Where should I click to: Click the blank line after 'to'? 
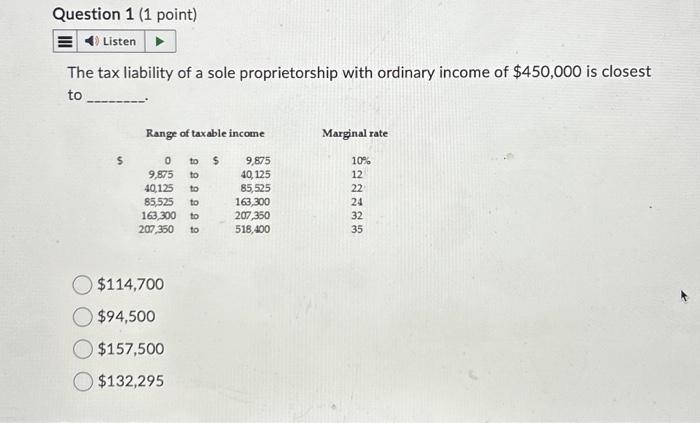[x=116, y=97]
